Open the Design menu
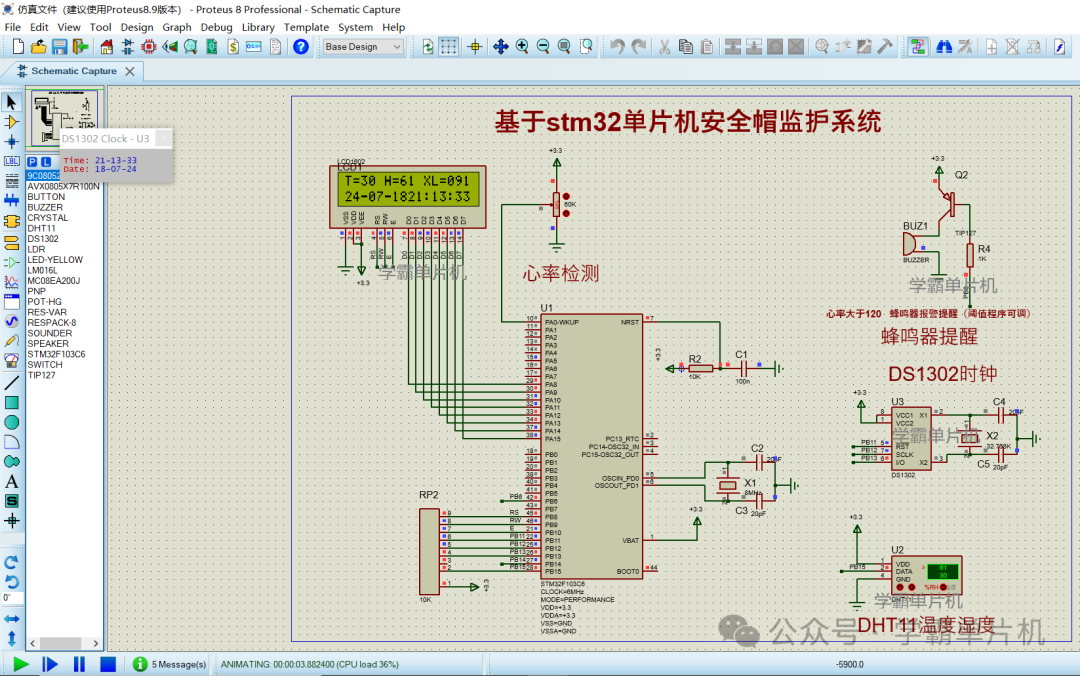 [x=137, y=27]
